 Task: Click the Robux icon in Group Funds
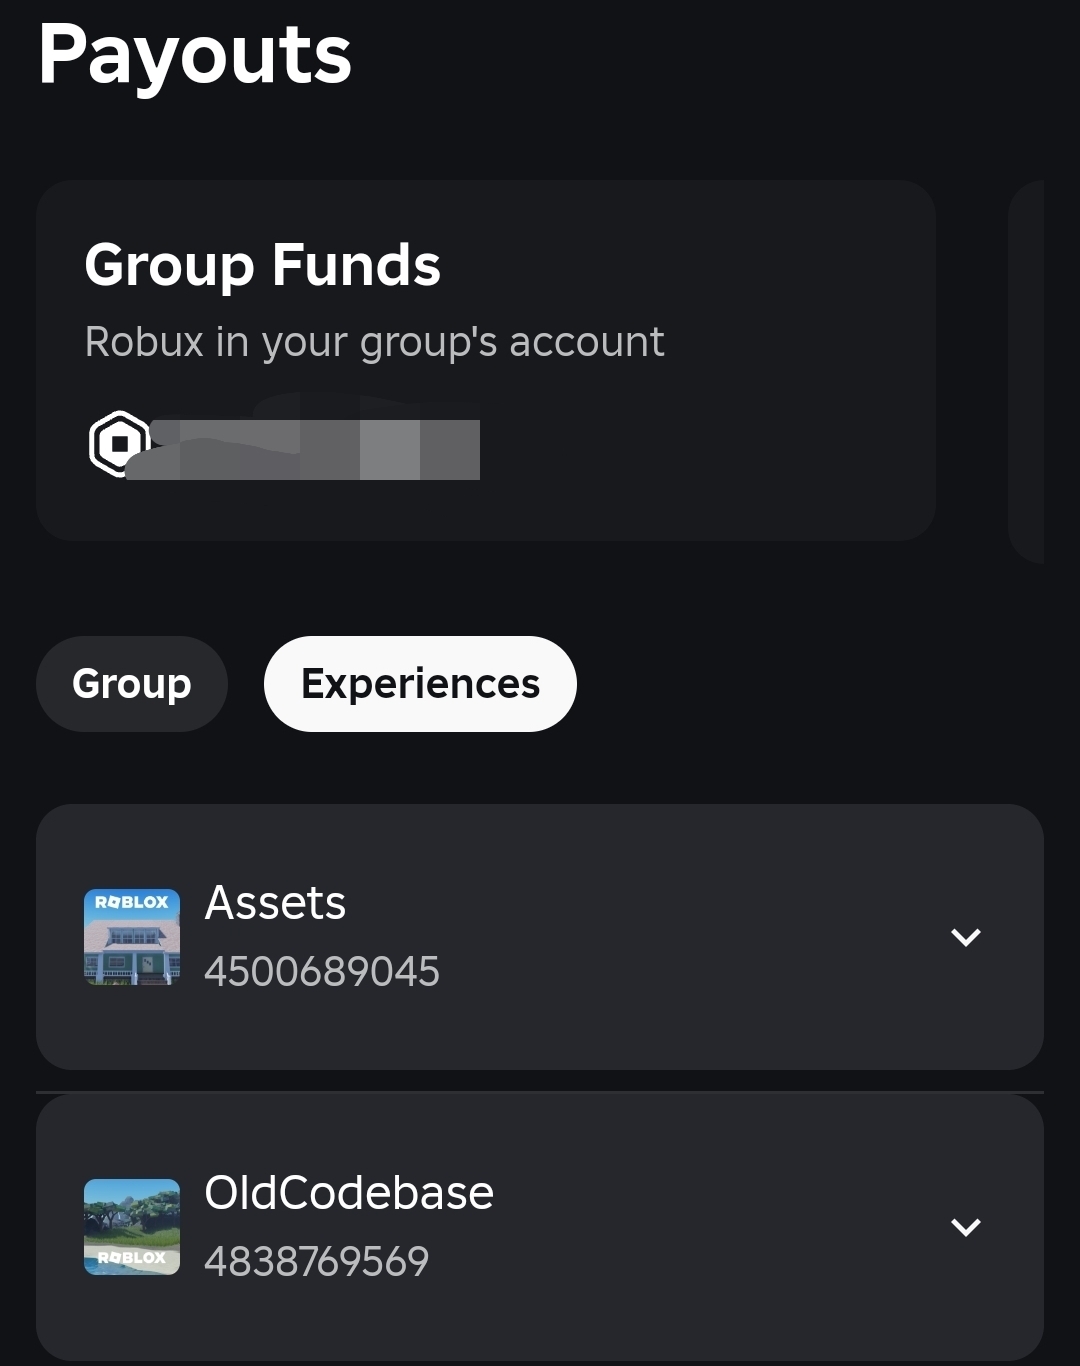[x=119, y=443]
